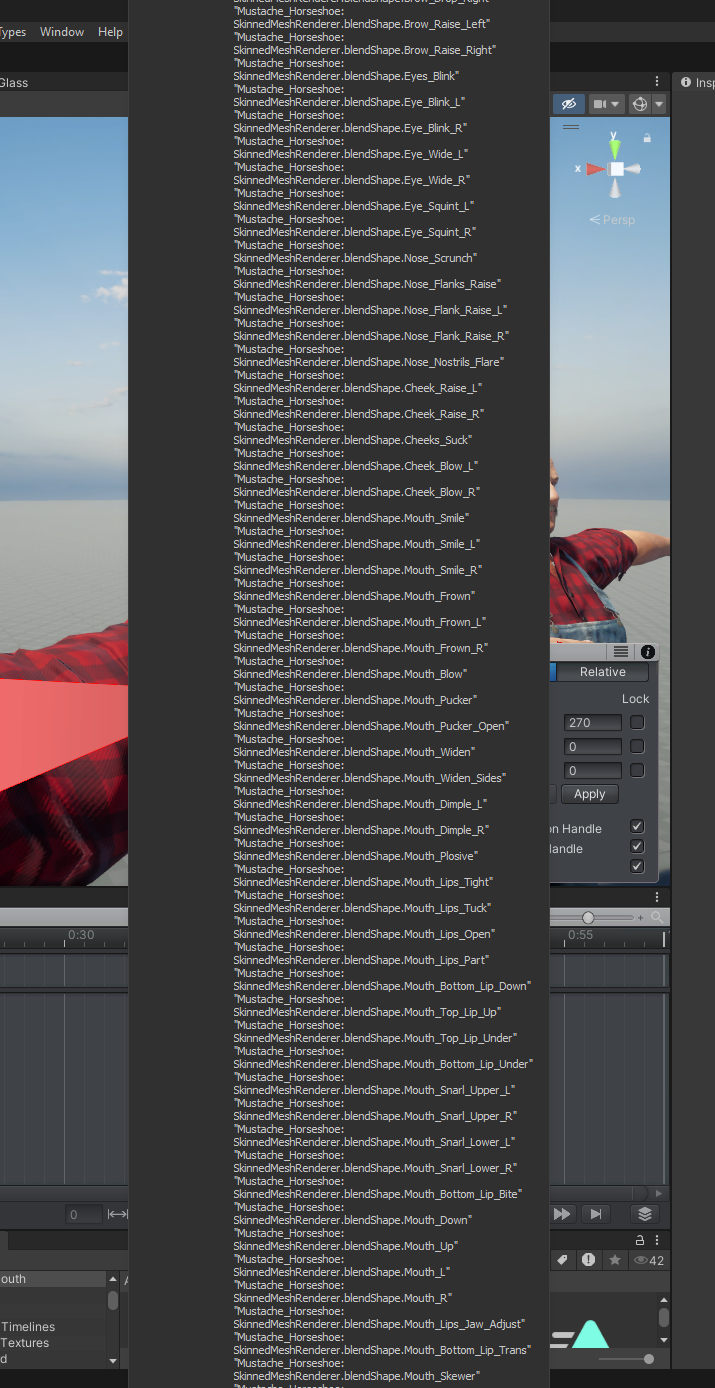This screenshot has height=1388, width=715.
Task: Open the Help menu
Action: click(x=110, y=32)
